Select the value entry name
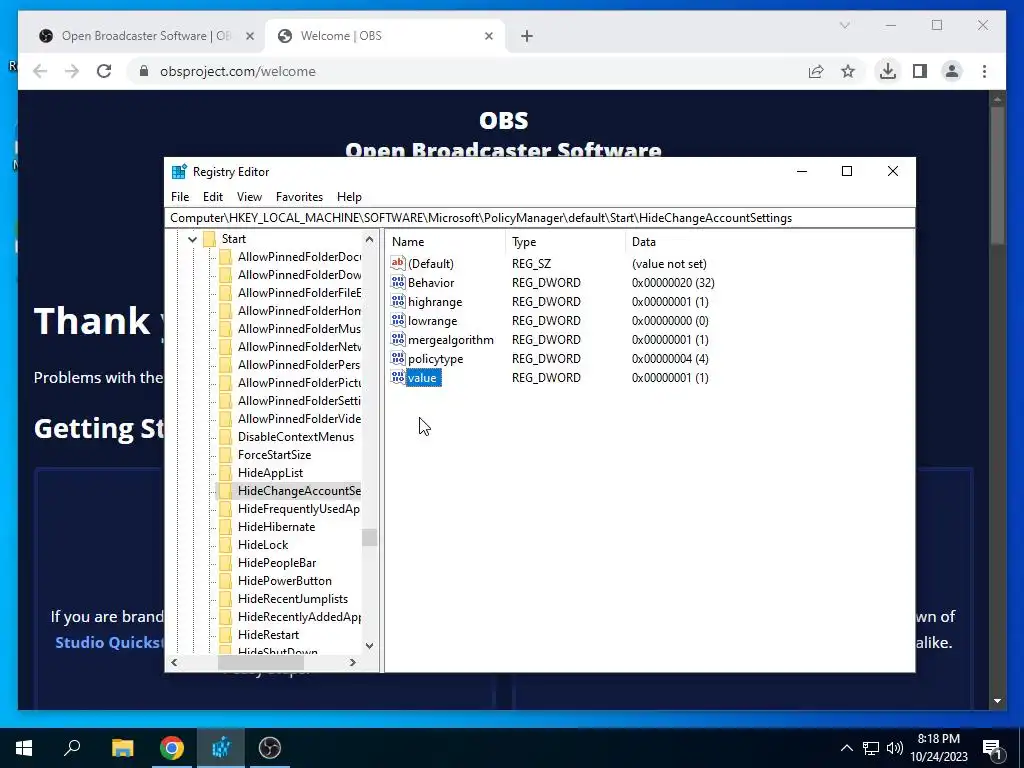Viewport: 1024px width, 768px height. pyautogui.click(x=423, y=377)
